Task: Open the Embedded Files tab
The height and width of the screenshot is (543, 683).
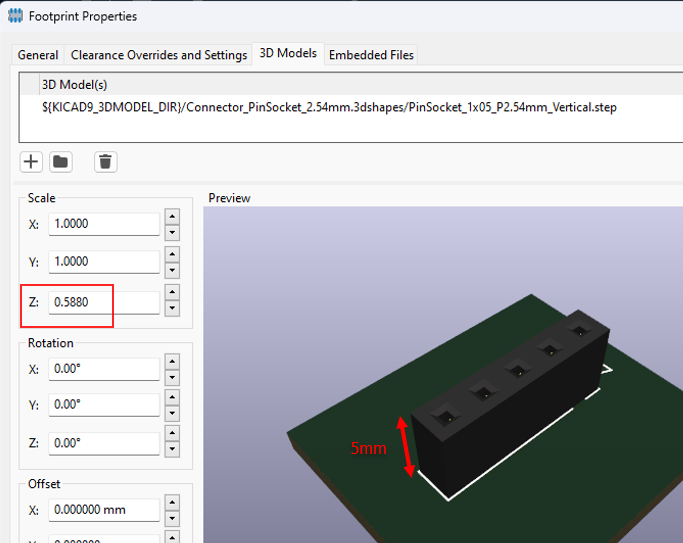Action: click(x=370, y=55)
